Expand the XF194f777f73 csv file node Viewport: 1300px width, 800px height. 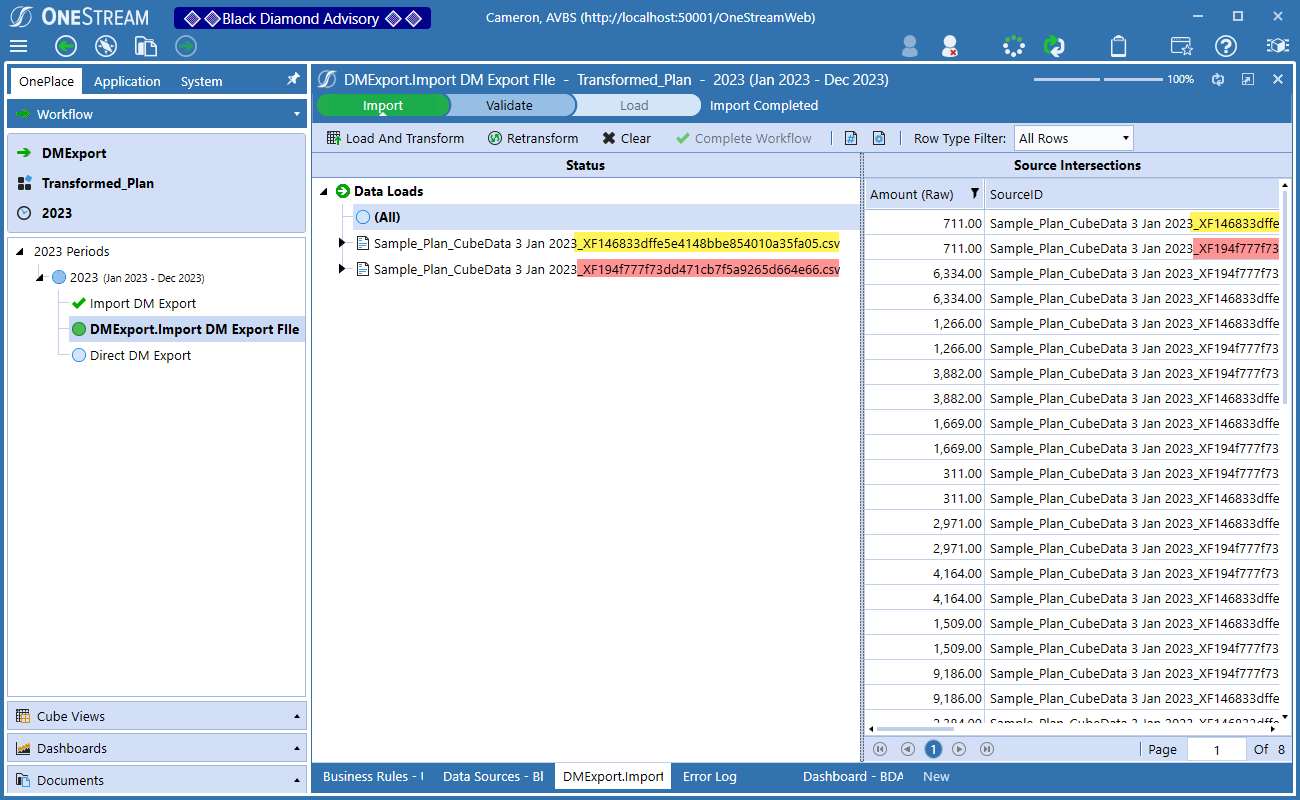[342, 269]
